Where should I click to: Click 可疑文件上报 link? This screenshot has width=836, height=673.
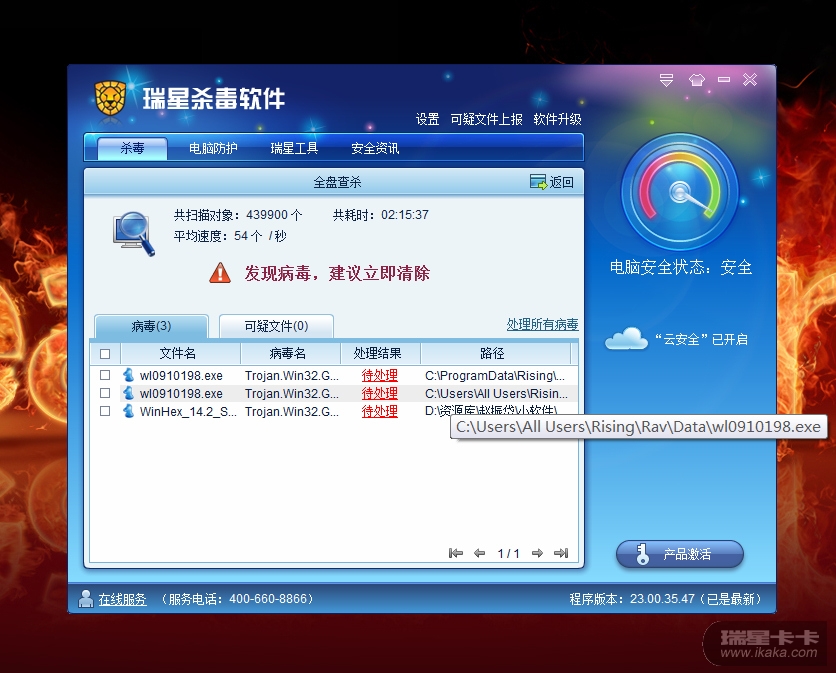(486, 119)
